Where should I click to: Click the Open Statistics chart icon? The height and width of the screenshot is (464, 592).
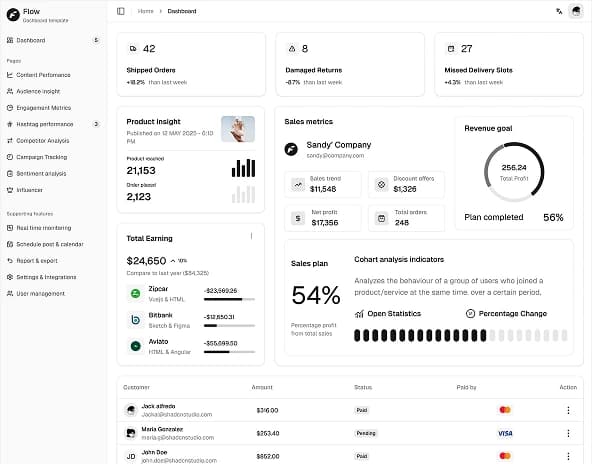359,314
